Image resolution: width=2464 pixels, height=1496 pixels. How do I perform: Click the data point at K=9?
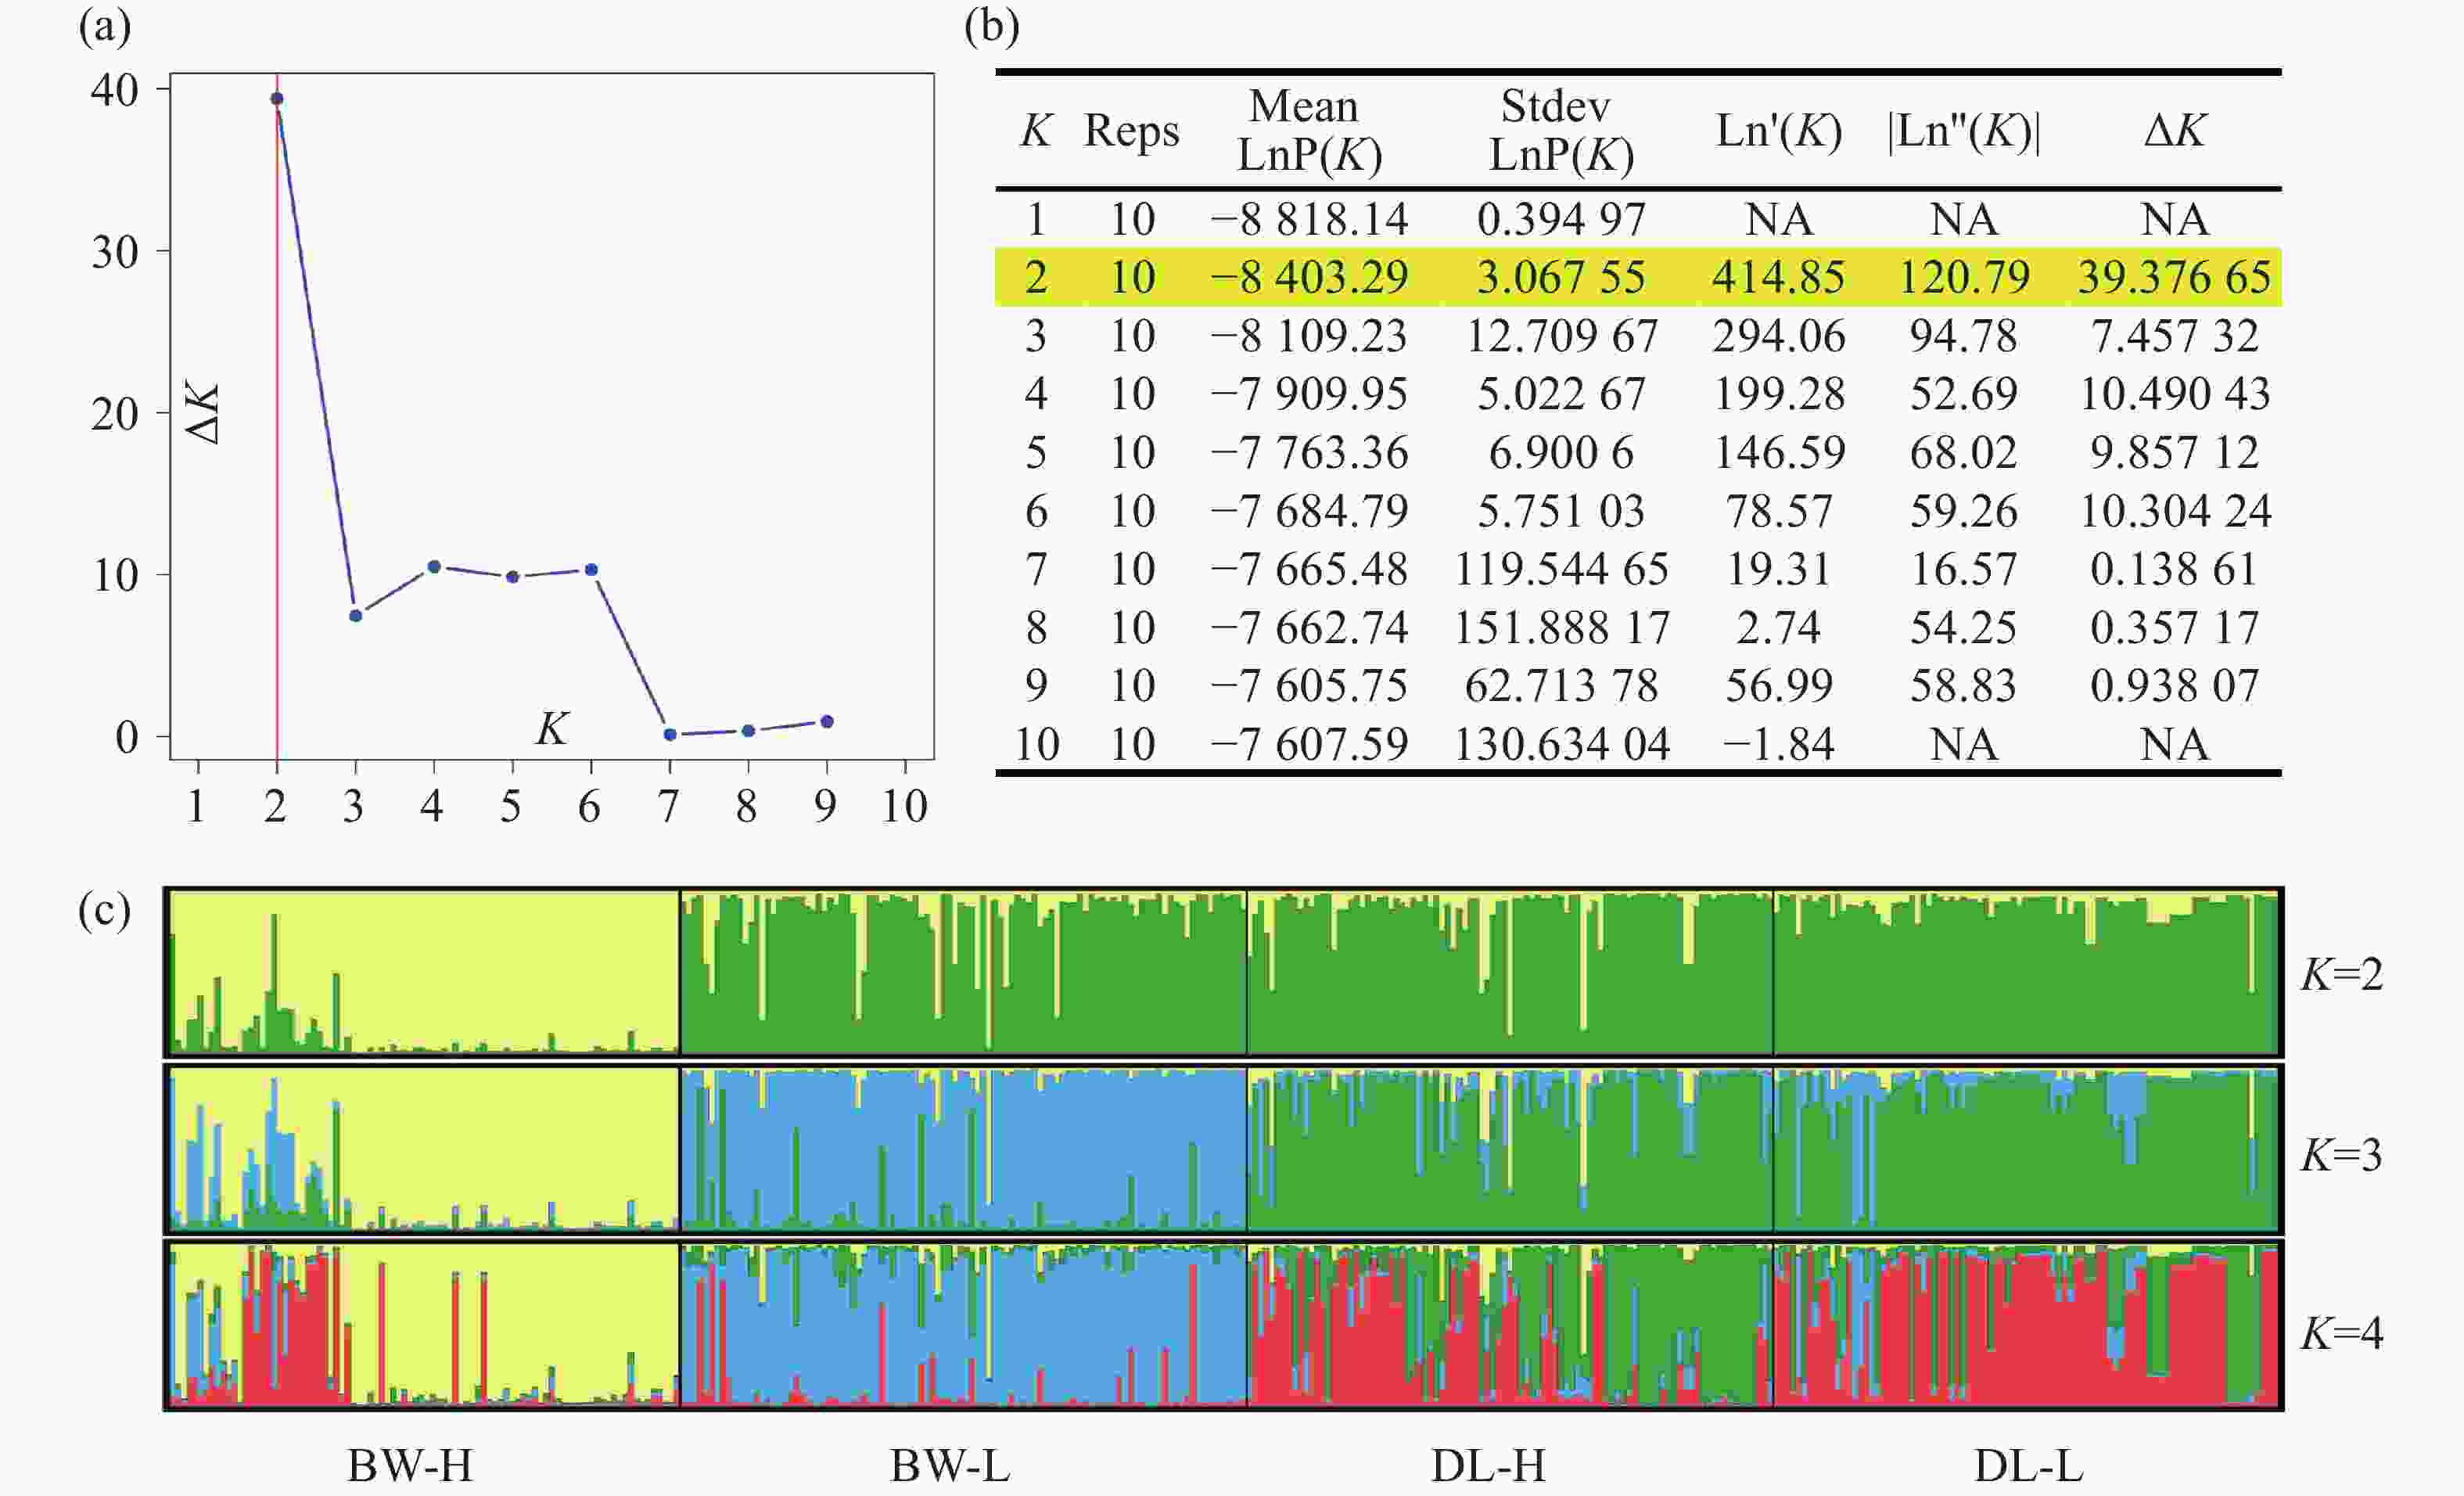point(827,721)
